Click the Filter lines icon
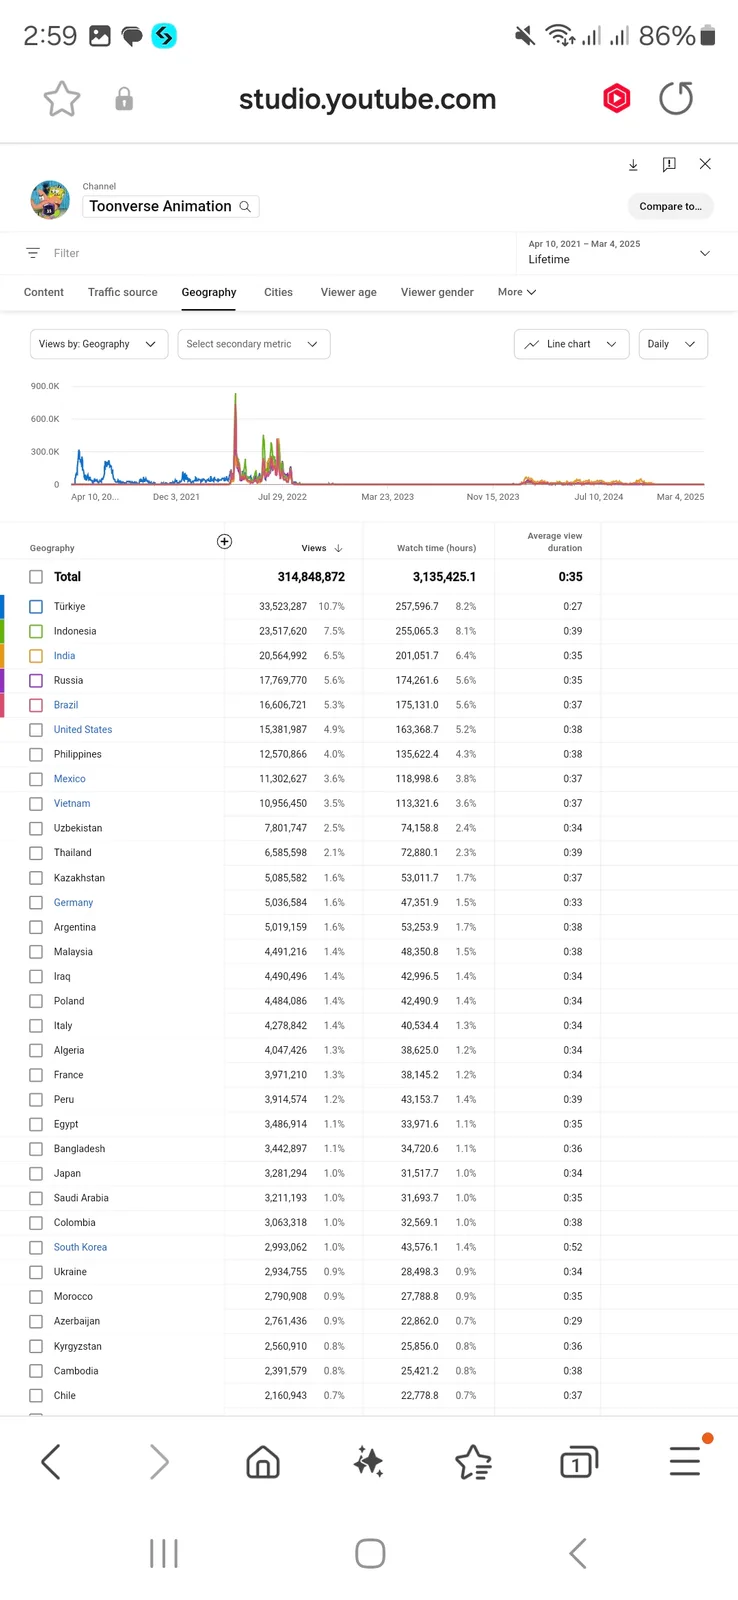The width and height of the screenshot is (738, 1600). (33, 253)
